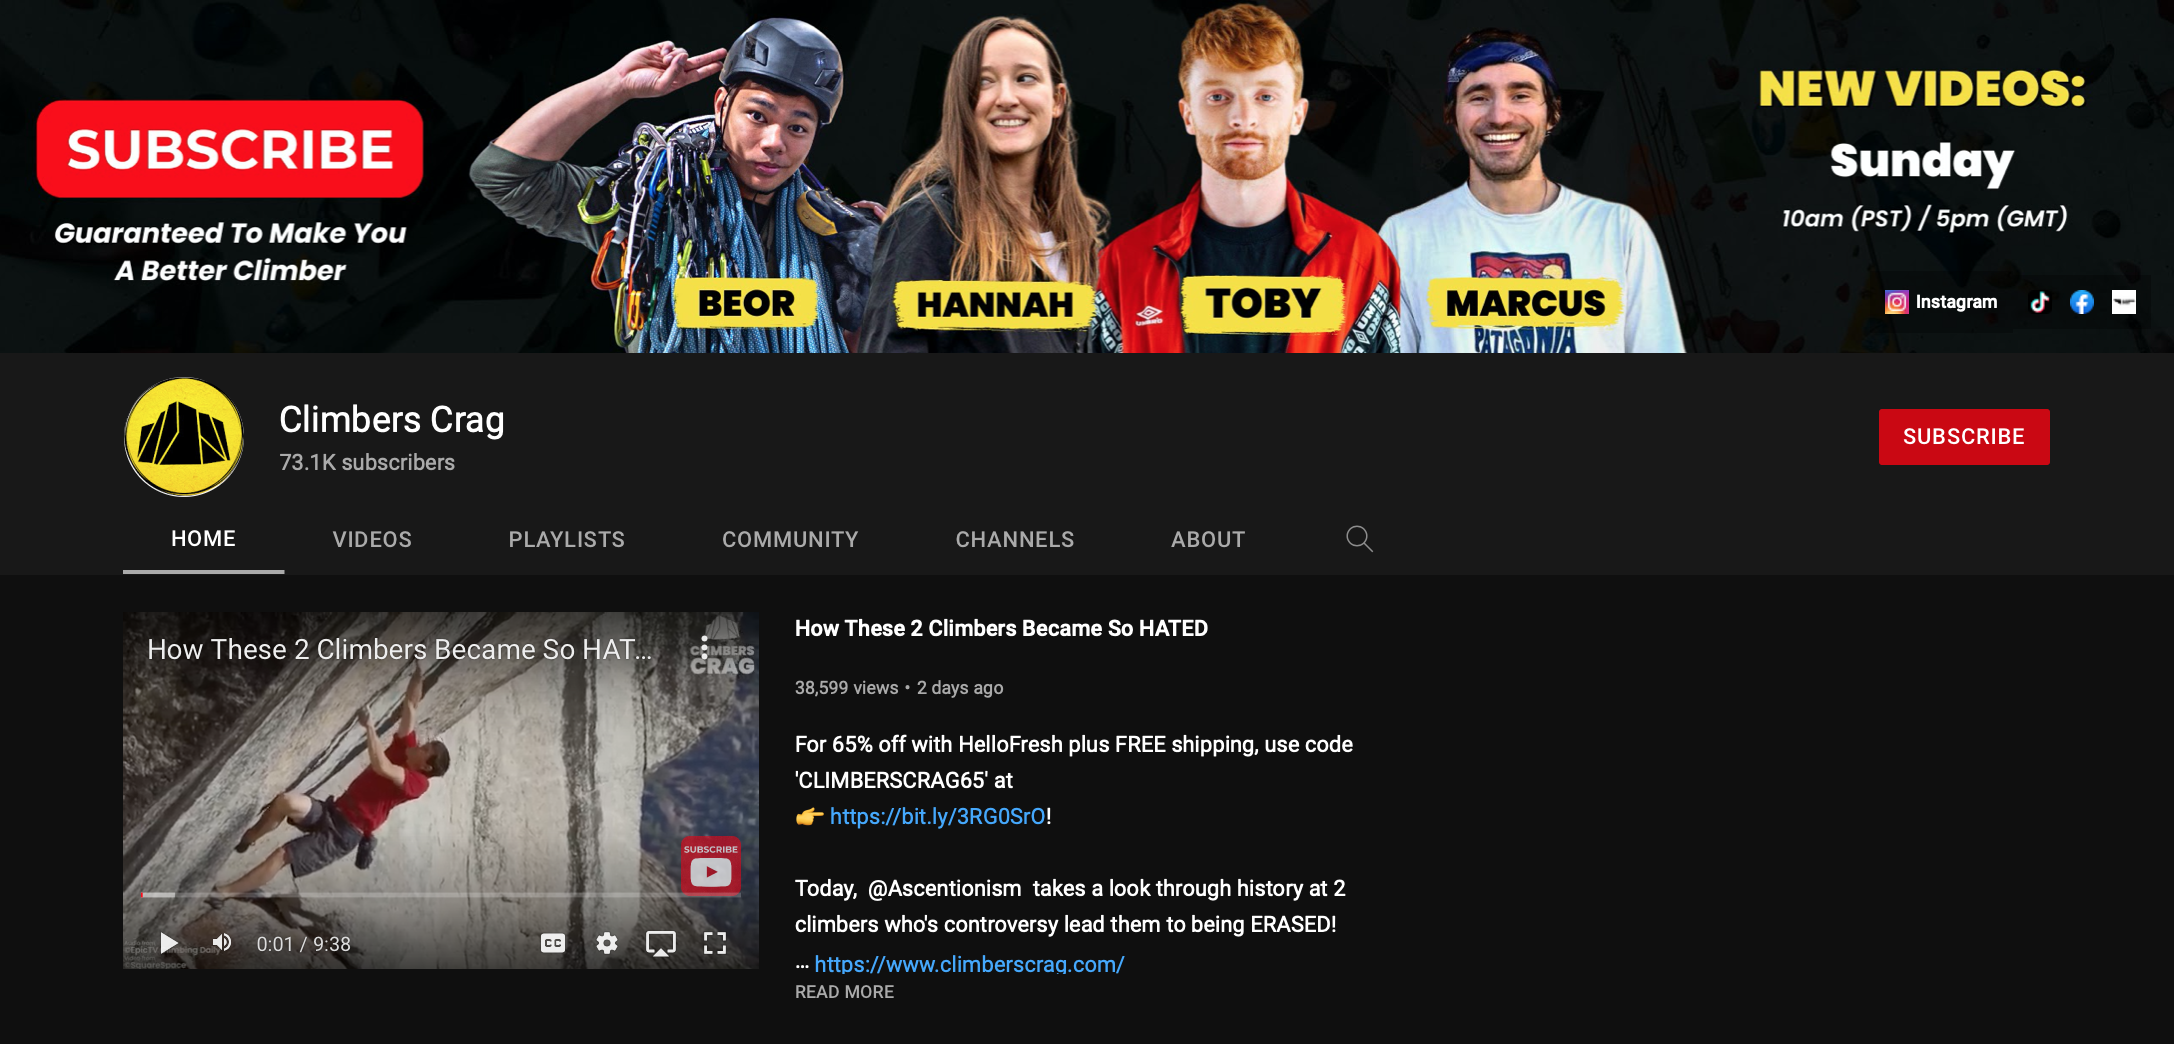Open video settings gear icon
2174x1044 pixels.
pos(607,943)
